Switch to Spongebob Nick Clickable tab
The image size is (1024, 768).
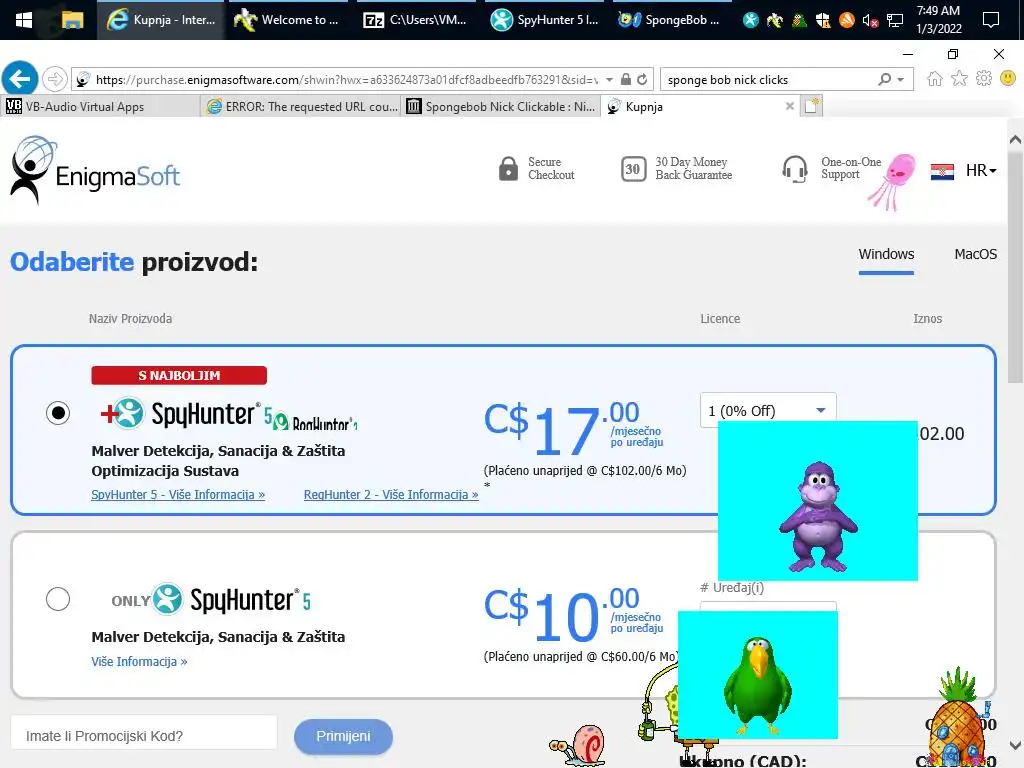point(501,106)
